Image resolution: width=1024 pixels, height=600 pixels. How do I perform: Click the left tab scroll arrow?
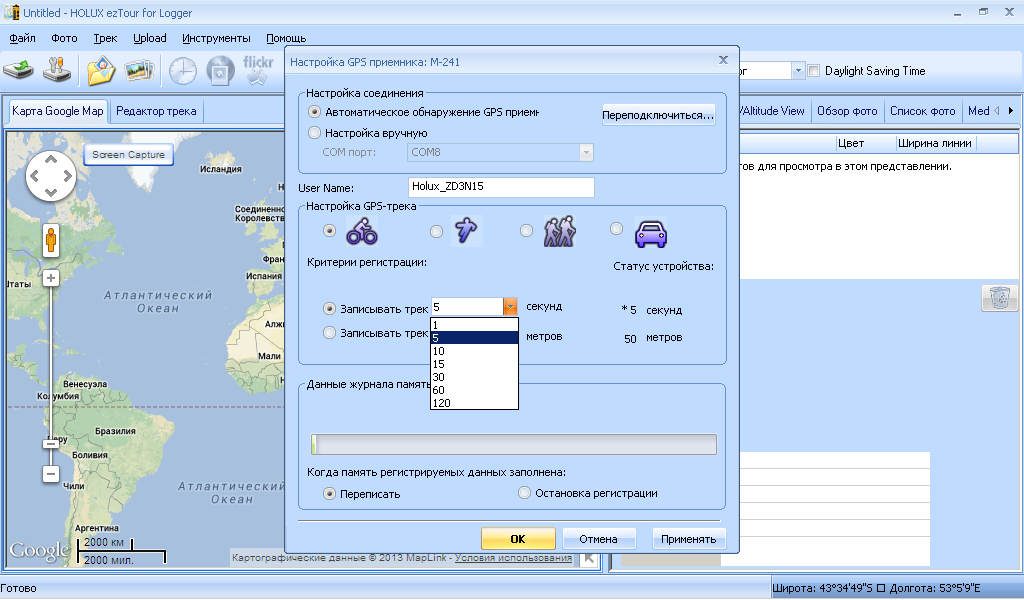(x=997, y=110)
